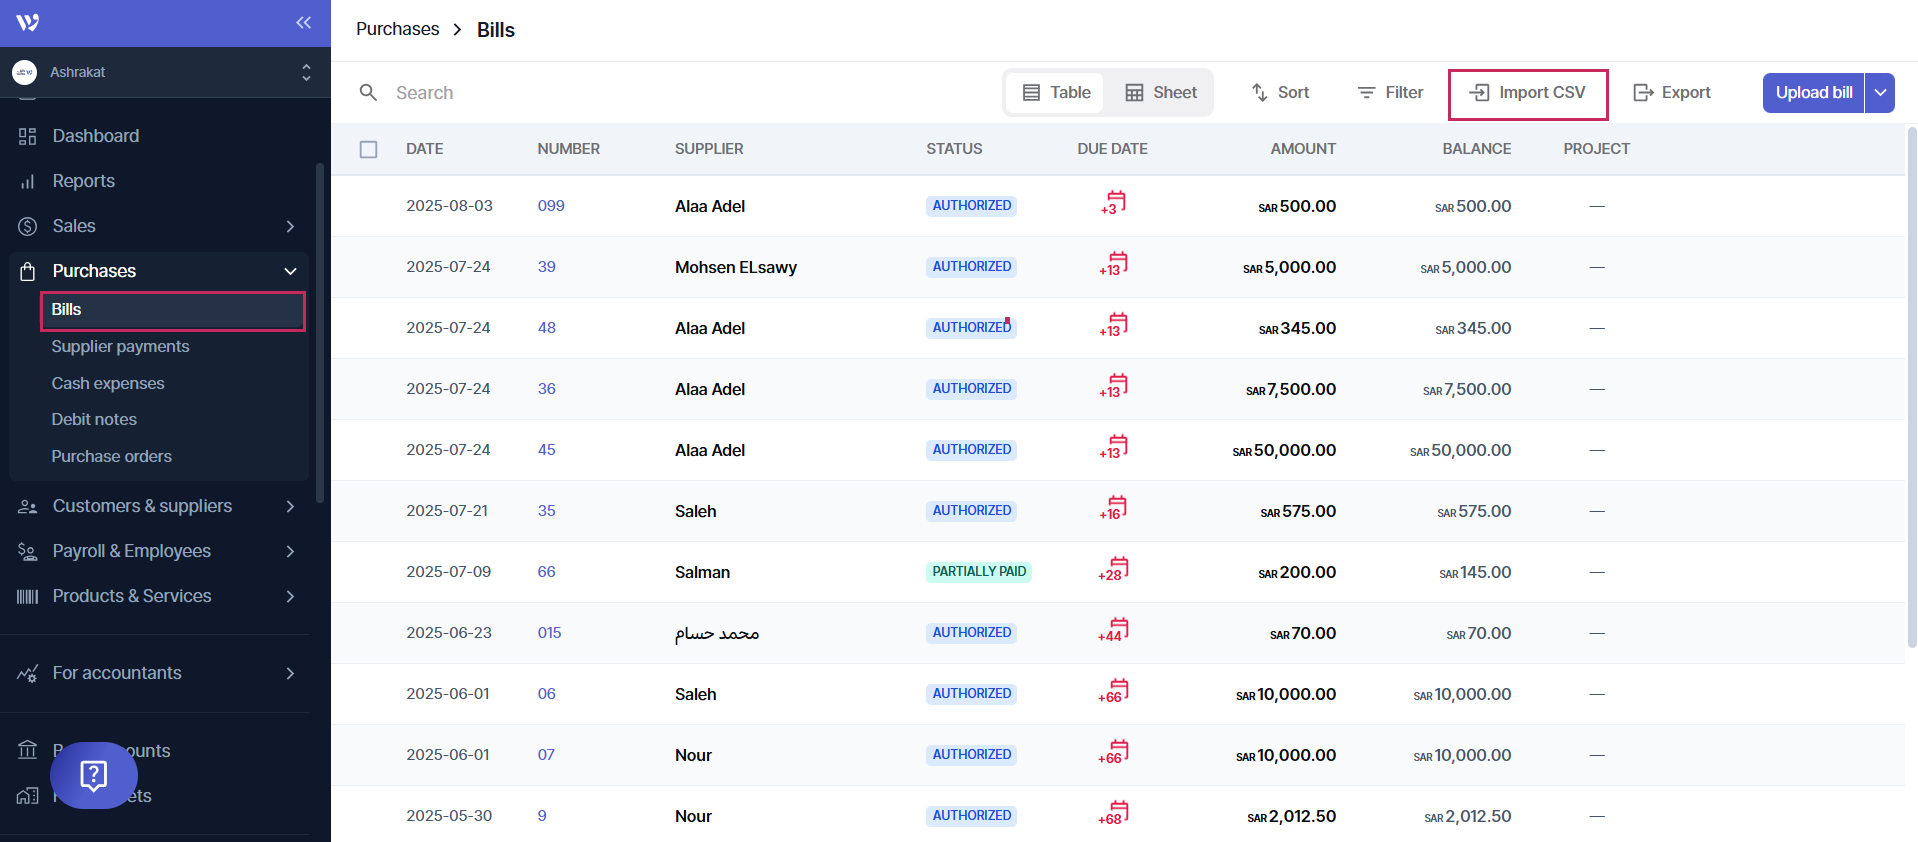Click the Dashboard icon in sidebar
1918x842 pixels.
28,136
